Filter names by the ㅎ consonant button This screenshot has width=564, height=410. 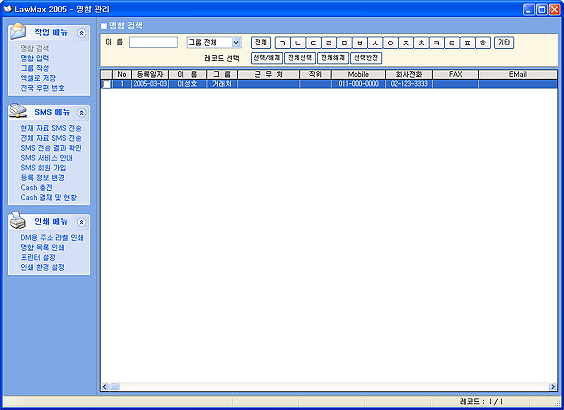coord(483,43)
